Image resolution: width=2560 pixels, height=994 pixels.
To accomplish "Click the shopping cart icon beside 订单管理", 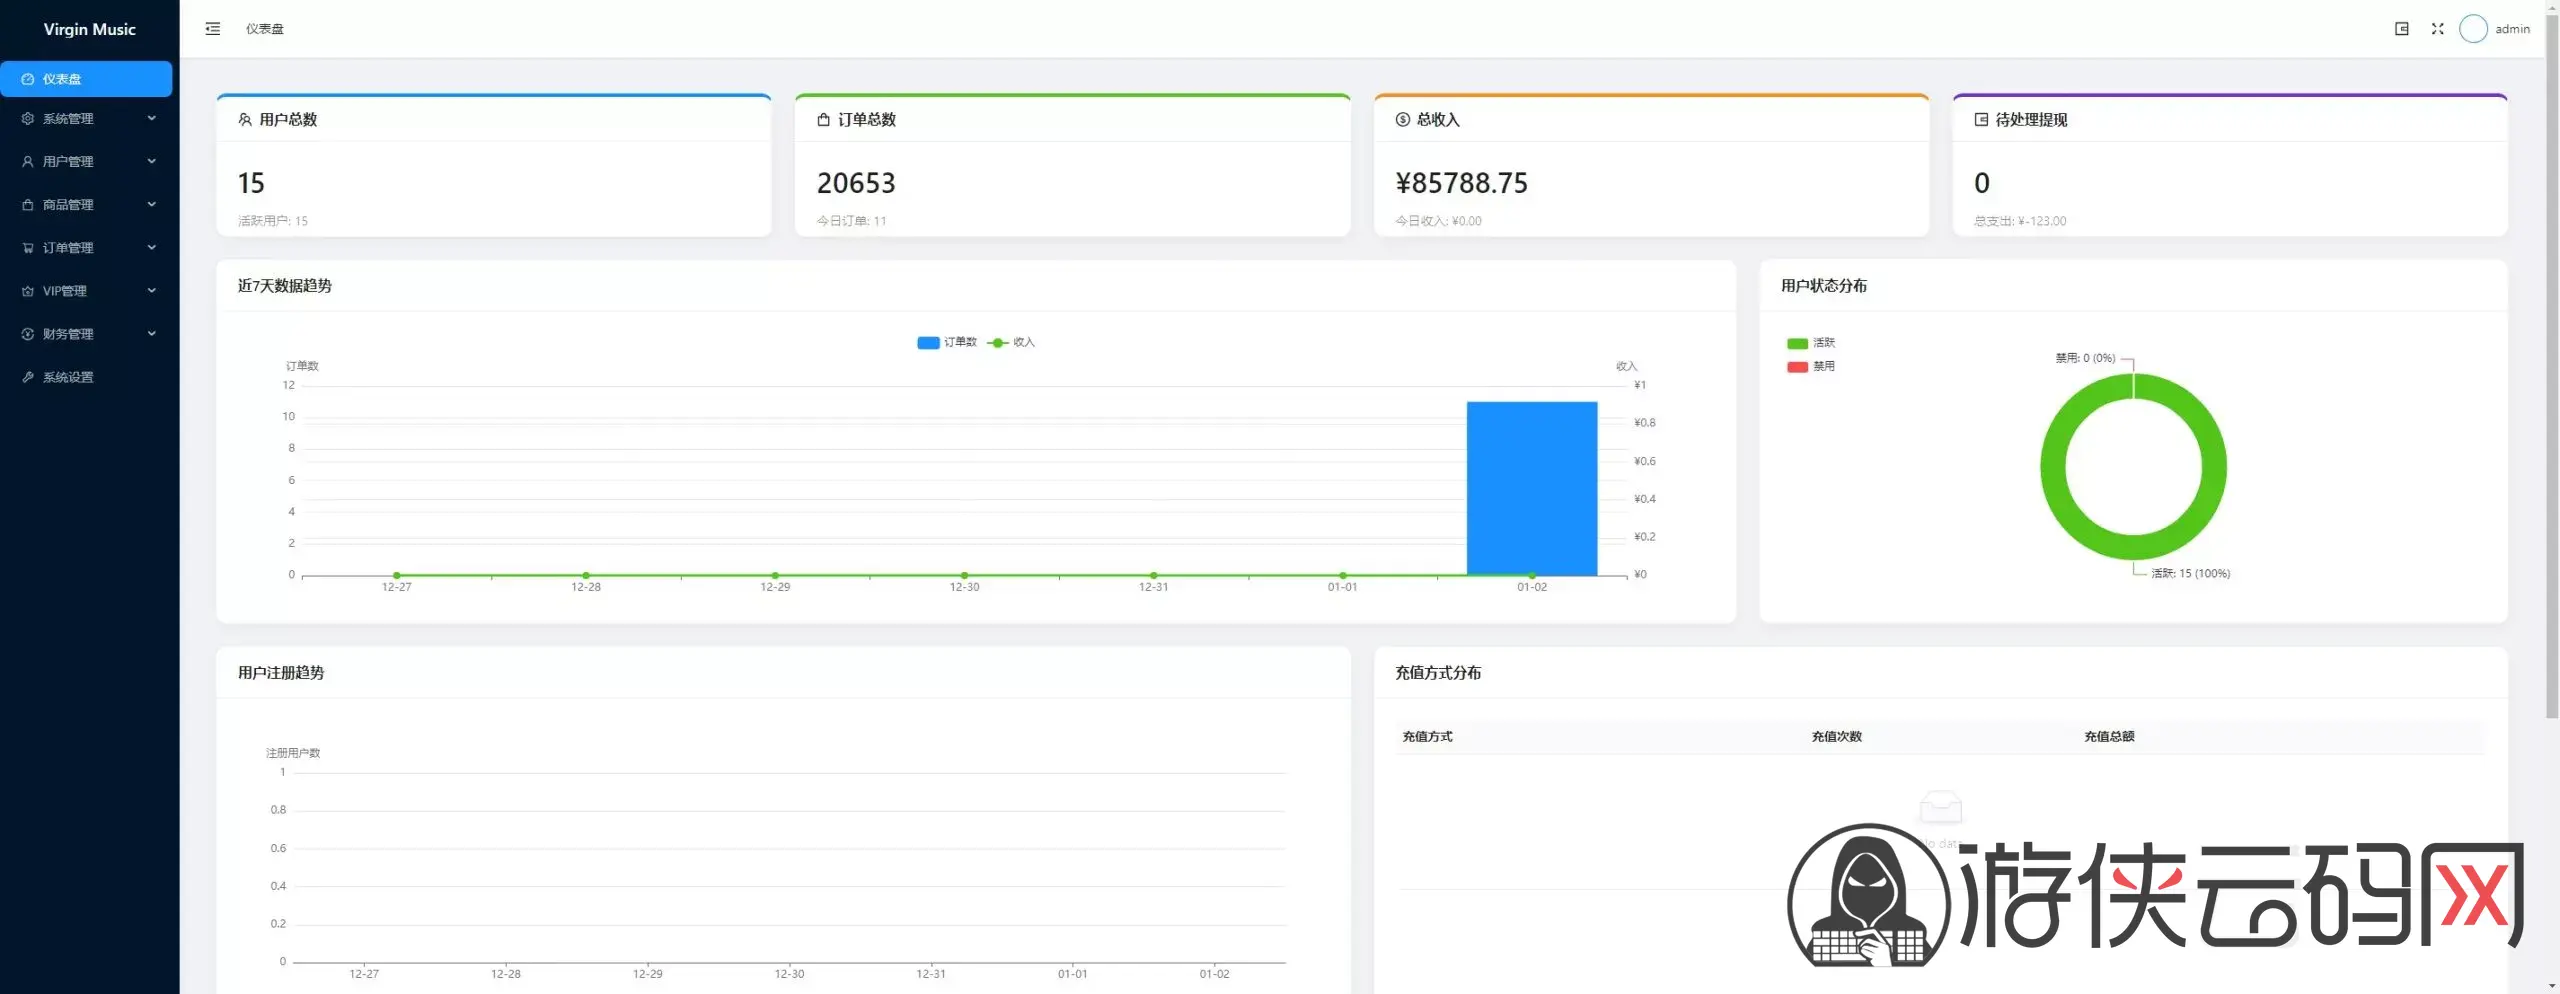I will pos(28,248).
